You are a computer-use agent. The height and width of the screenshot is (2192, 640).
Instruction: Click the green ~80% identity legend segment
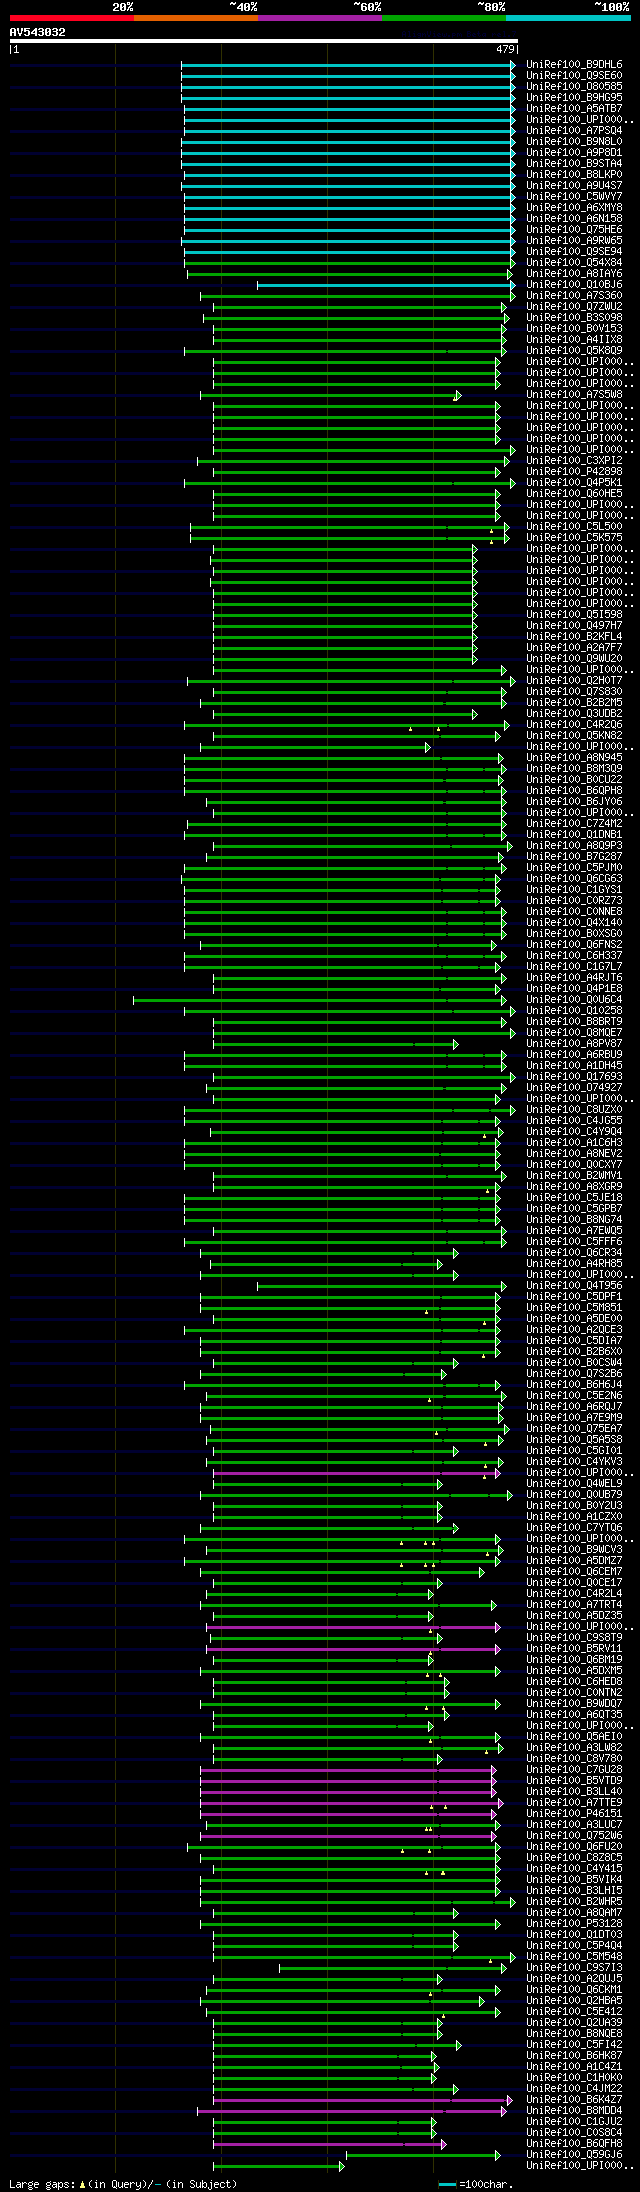[443, 18]
